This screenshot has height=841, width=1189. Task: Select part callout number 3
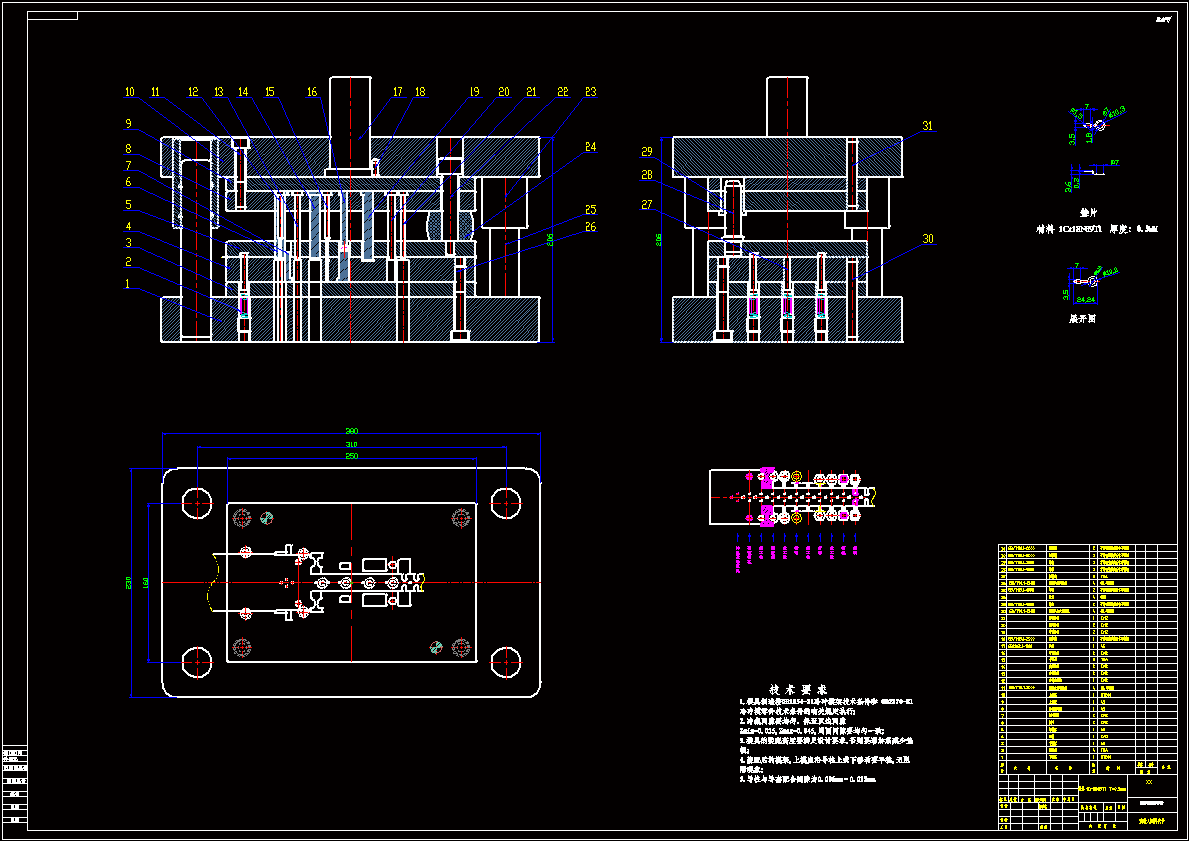click(x=129, y=243)
